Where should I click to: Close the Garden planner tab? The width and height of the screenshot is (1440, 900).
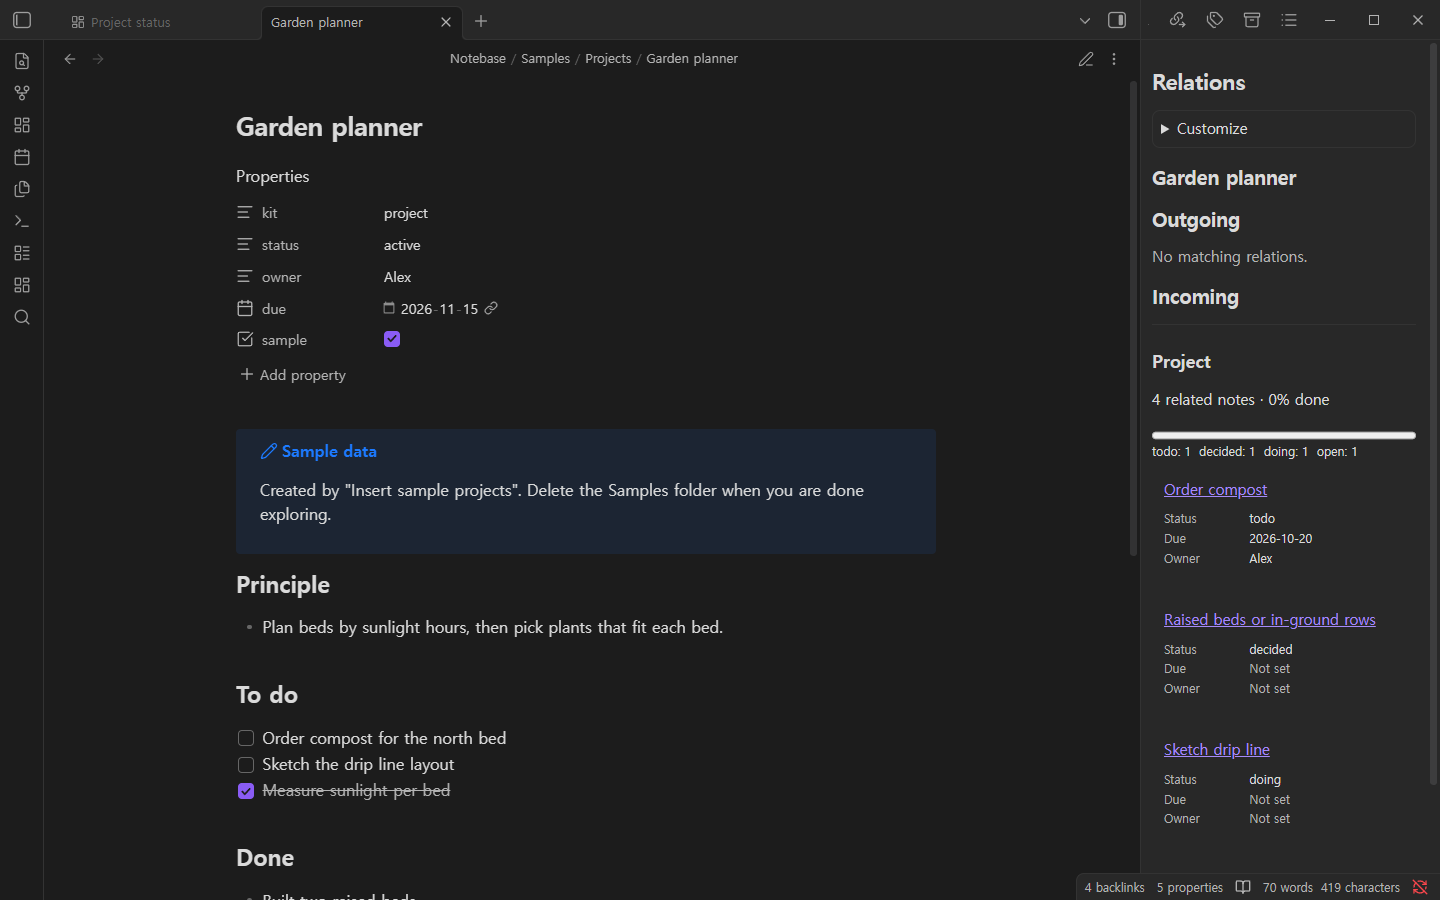pyautogui.click(x=446, y=22)
